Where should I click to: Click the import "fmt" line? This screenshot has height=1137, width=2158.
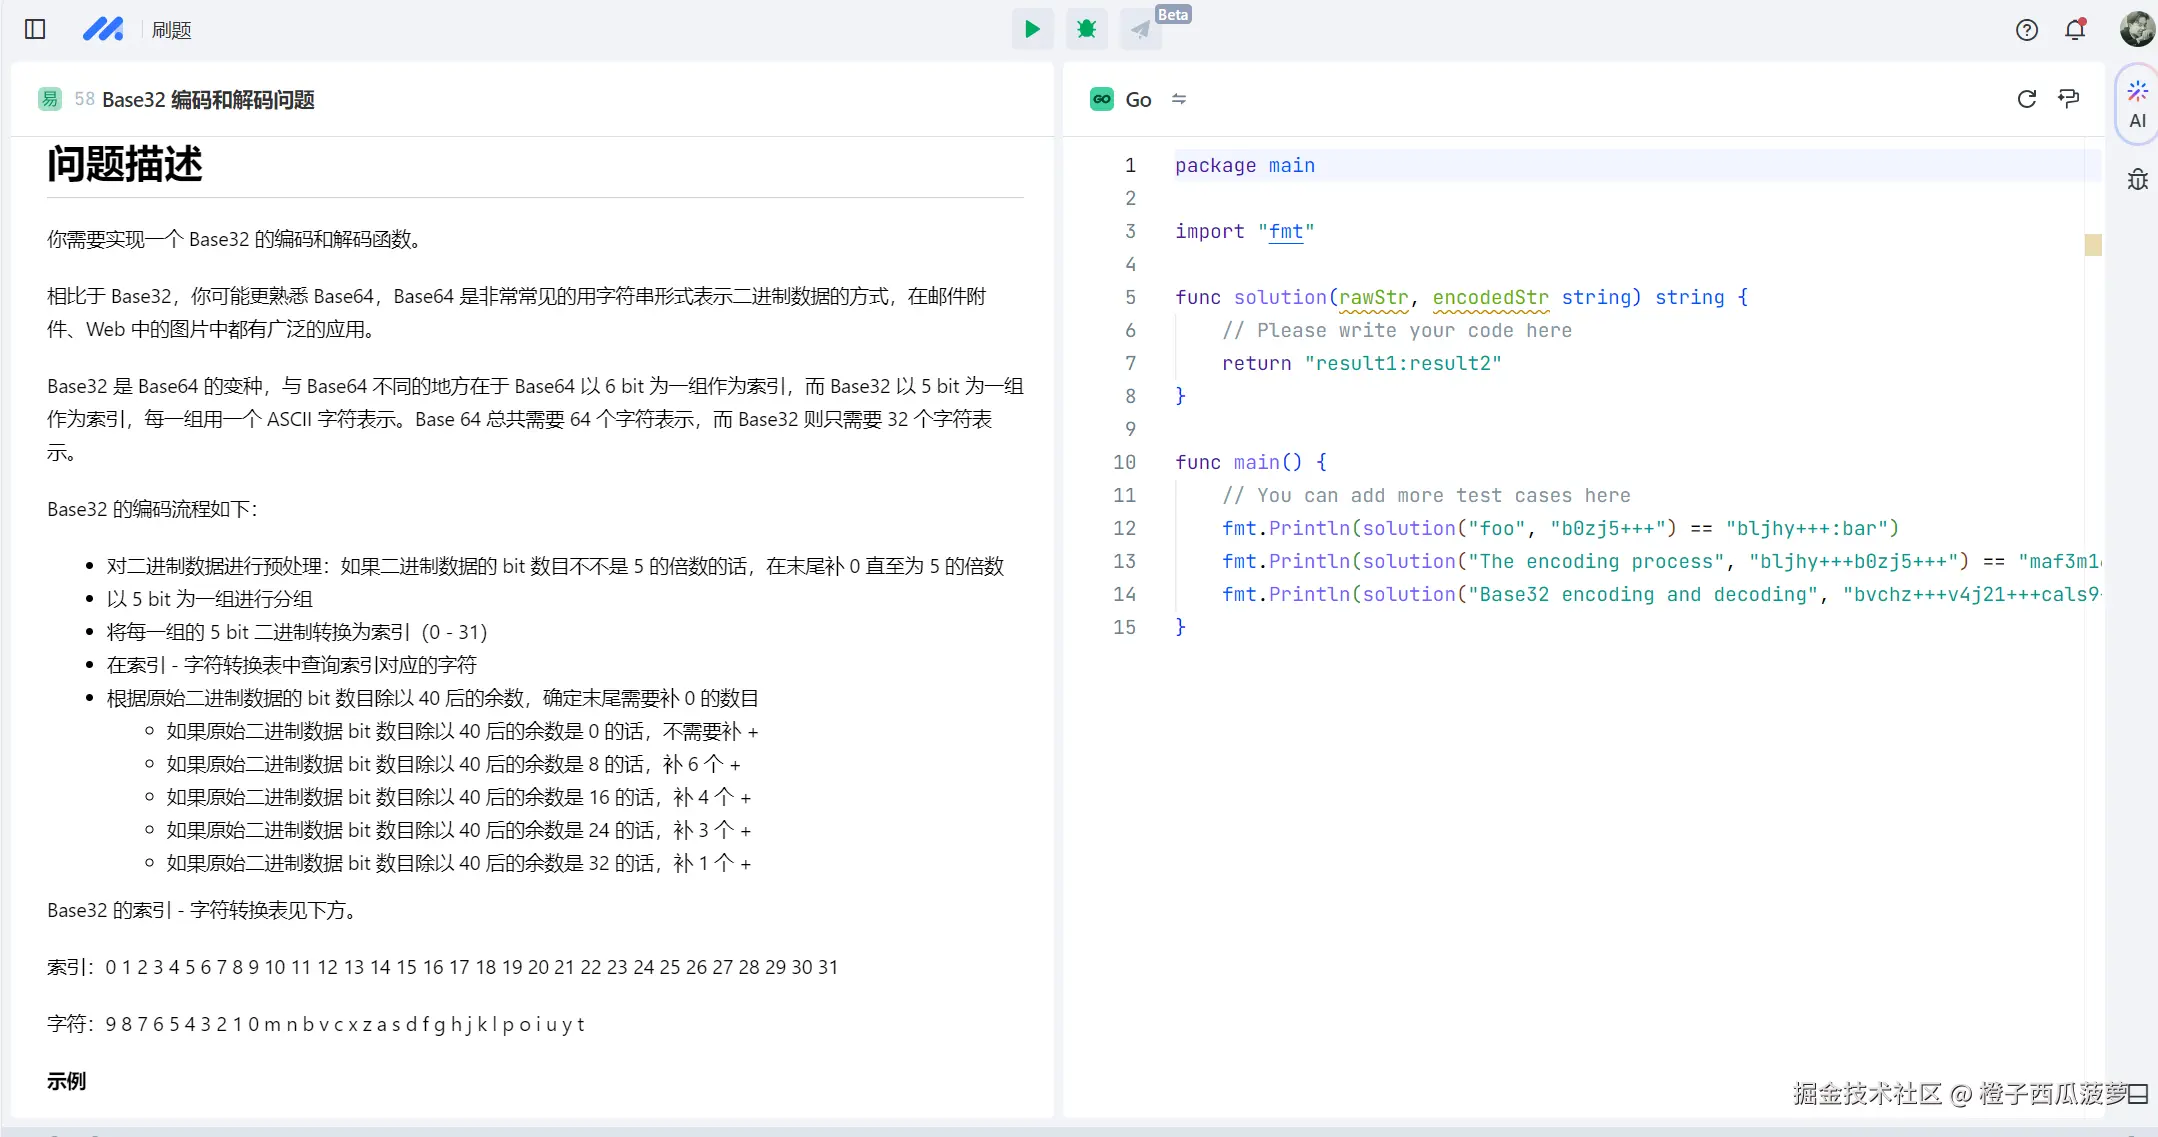(x=1245, y=231)
